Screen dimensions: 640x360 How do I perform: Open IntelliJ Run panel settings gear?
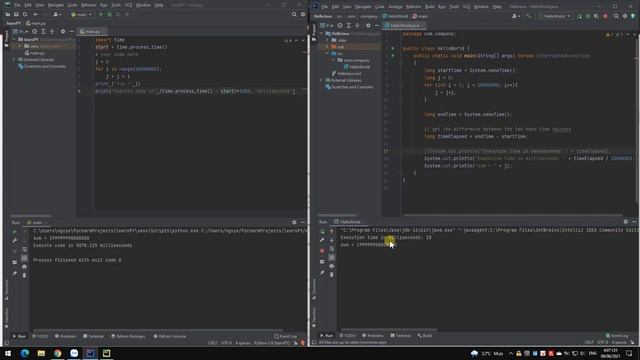[625, 222]
